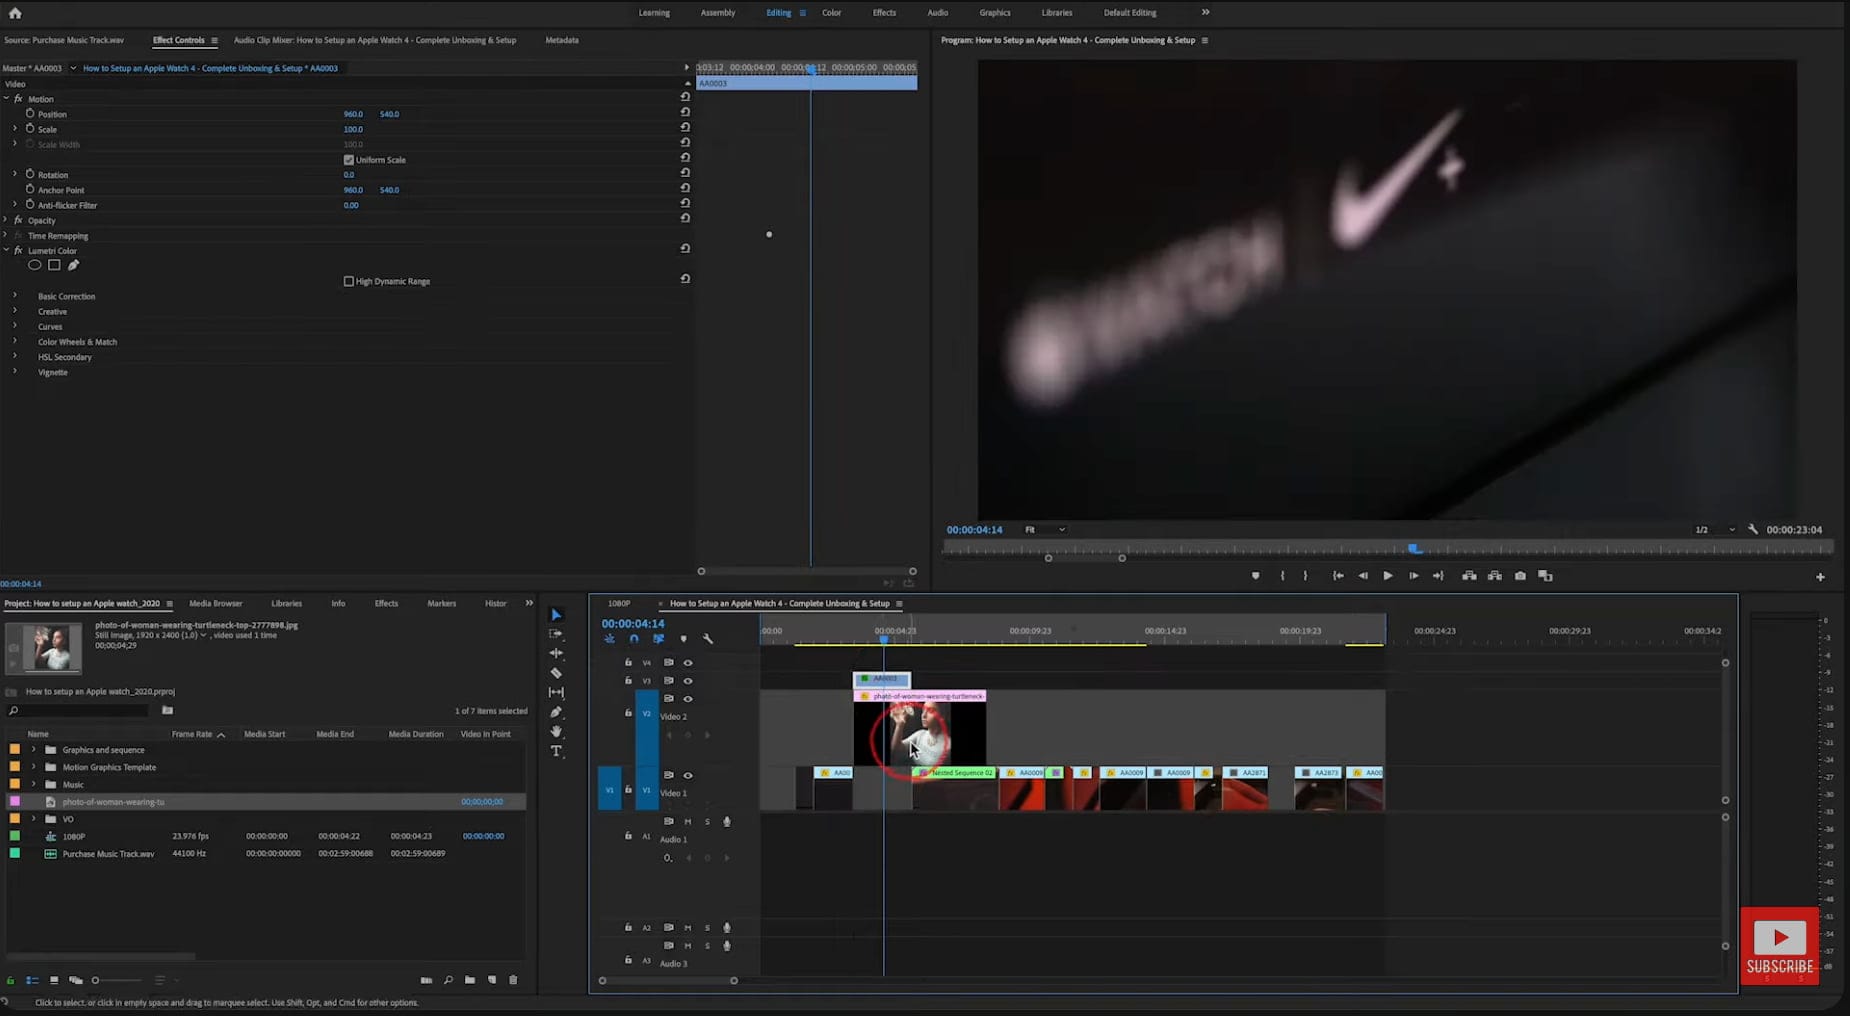Toggle Snap in timeline
Viewport: 1850px width, 1016px height.
coord(633,639)
